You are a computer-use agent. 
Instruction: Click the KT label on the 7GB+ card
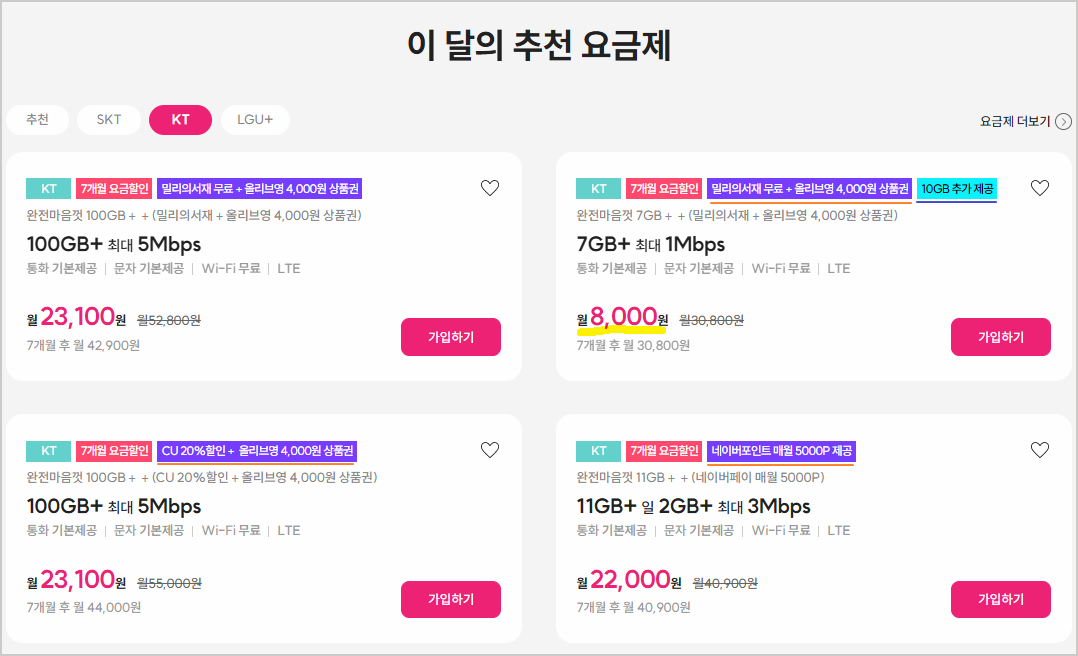(x=598, y=188)
